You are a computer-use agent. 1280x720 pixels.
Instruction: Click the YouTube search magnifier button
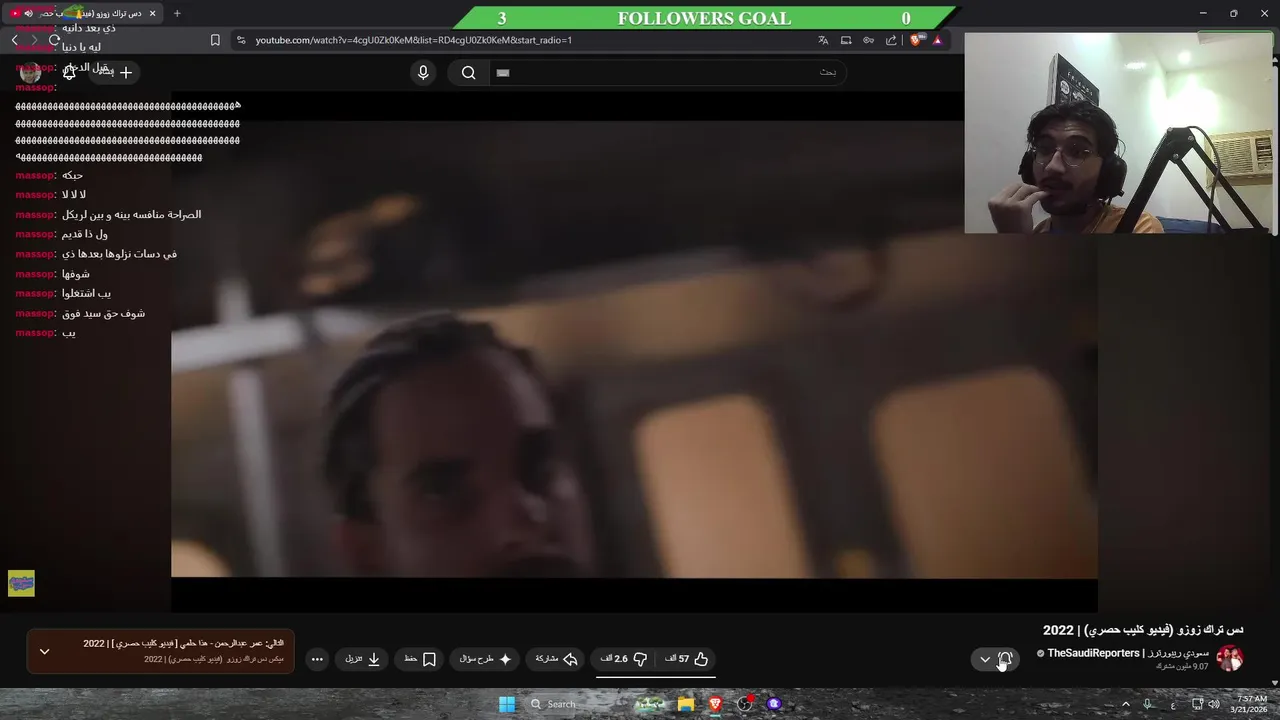(x=468, y=72)
